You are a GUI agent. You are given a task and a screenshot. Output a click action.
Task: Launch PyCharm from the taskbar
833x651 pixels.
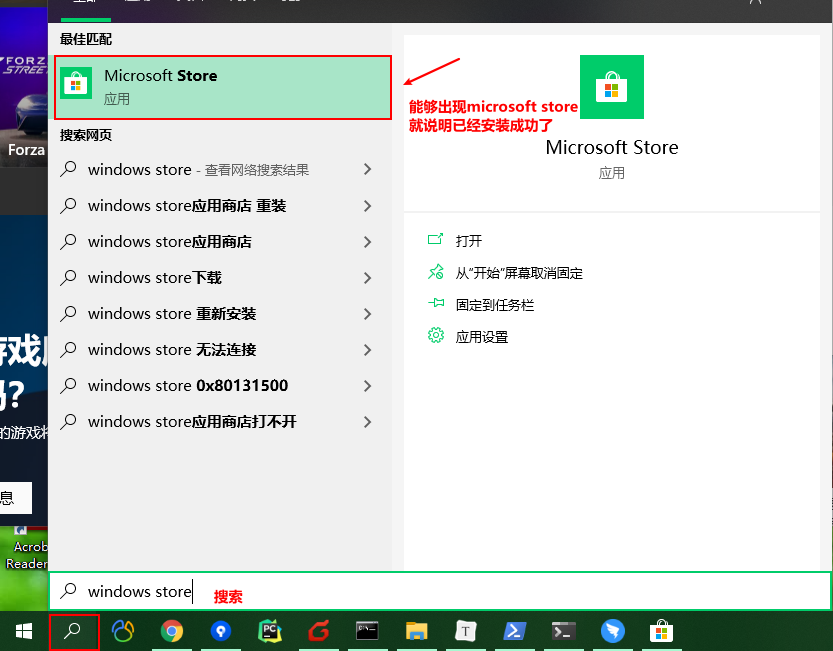point(270,631)
